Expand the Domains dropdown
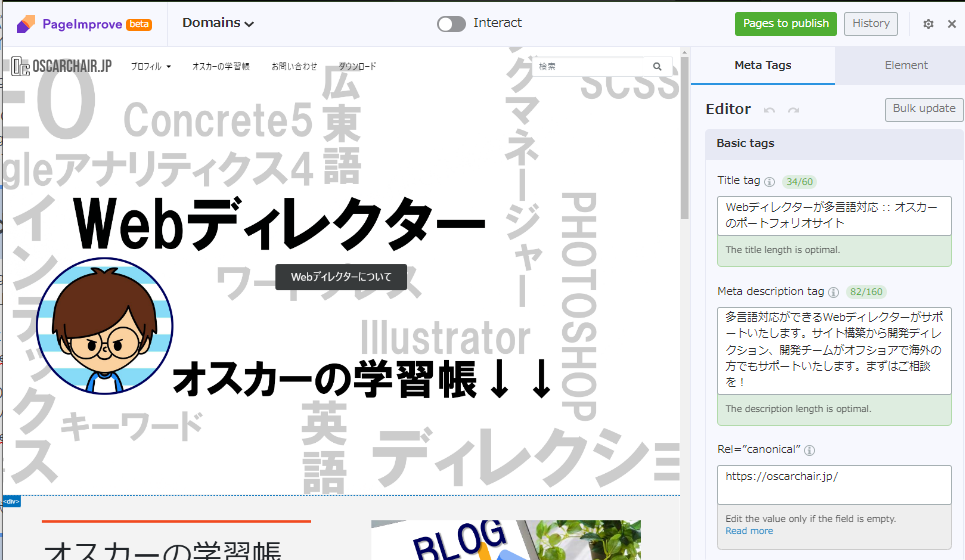965x560 pixels. pyautogui.click(x=218, y=23)
